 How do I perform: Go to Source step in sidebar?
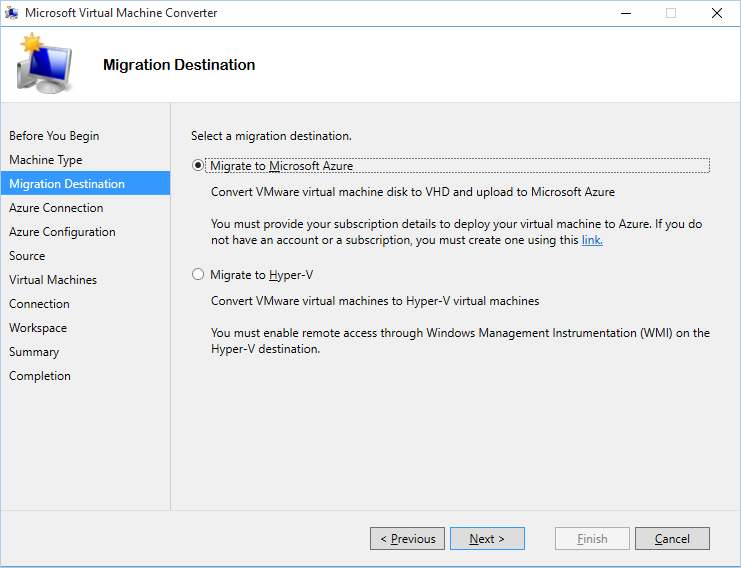pos(27,256)
